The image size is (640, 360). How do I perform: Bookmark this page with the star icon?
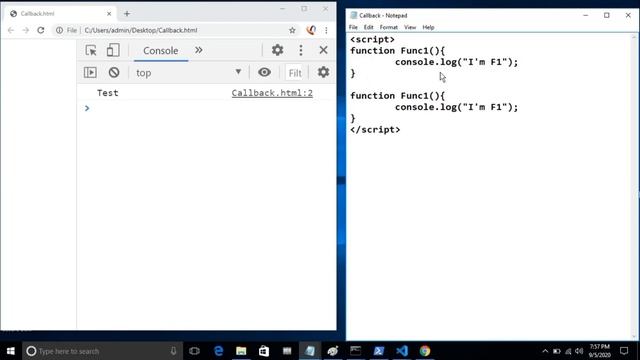[x=292, y=30]
